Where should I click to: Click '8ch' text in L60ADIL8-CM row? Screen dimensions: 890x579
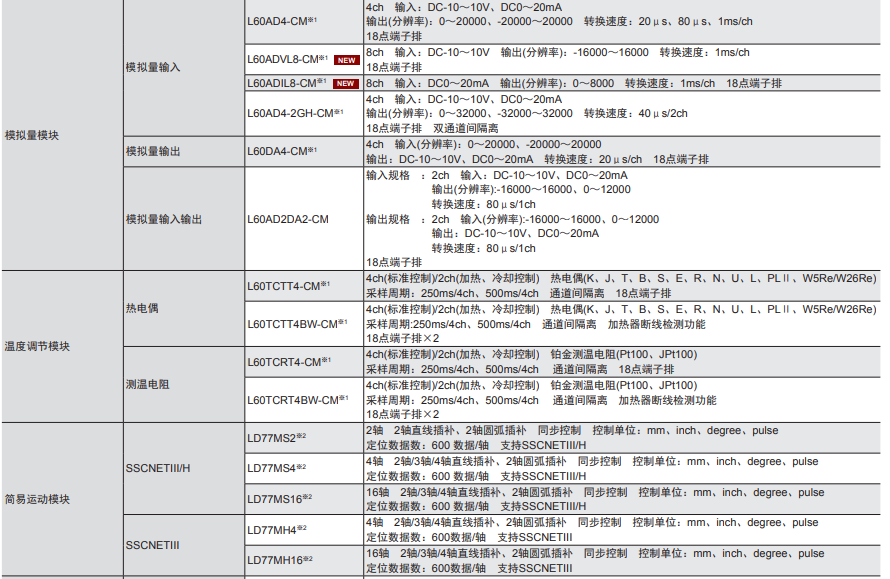pos(375,83)
